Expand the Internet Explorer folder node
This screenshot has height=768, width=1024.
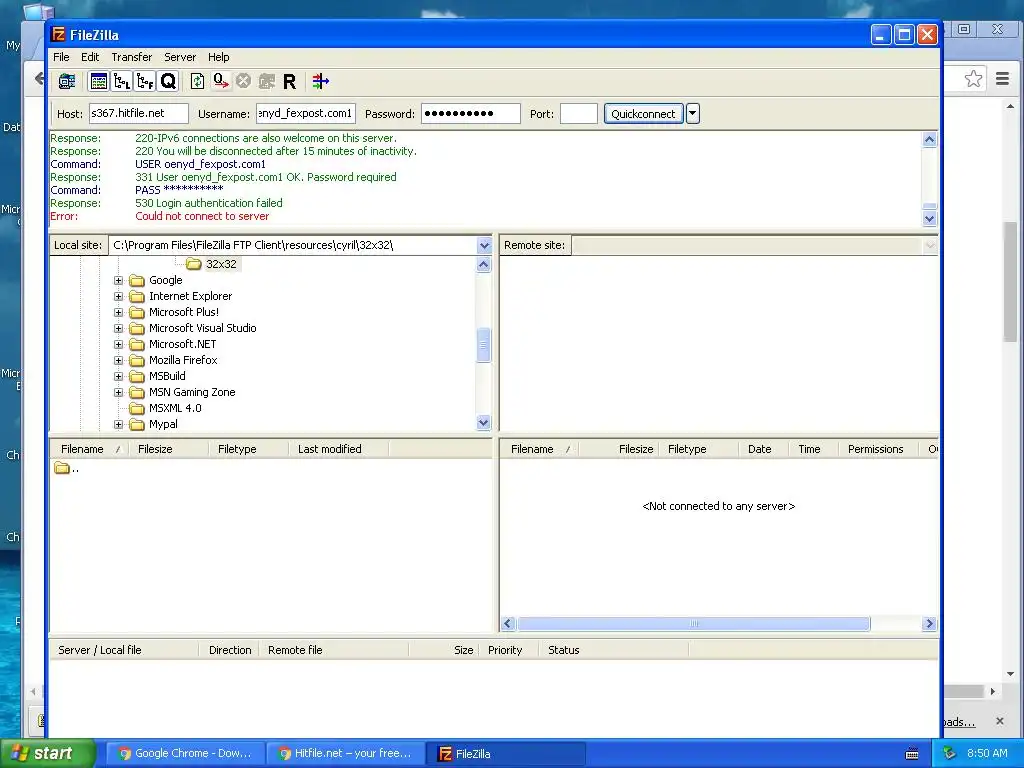click(118, 296)
